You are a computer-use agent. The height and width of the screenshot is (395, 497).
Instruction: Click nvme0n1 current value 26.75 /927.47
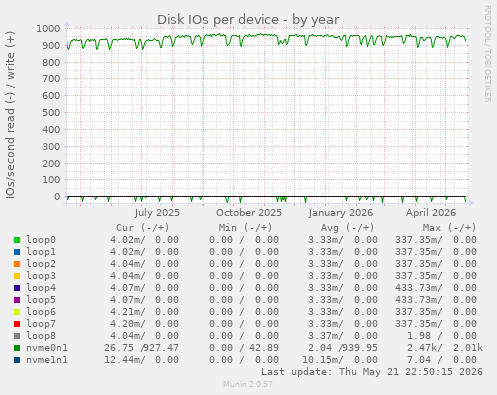[x=141, y=348]
